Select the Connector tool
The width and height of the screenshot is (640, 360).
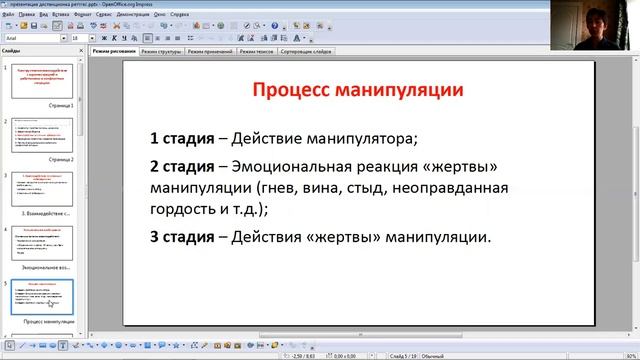pyautogui.click(x=90, y=345)
